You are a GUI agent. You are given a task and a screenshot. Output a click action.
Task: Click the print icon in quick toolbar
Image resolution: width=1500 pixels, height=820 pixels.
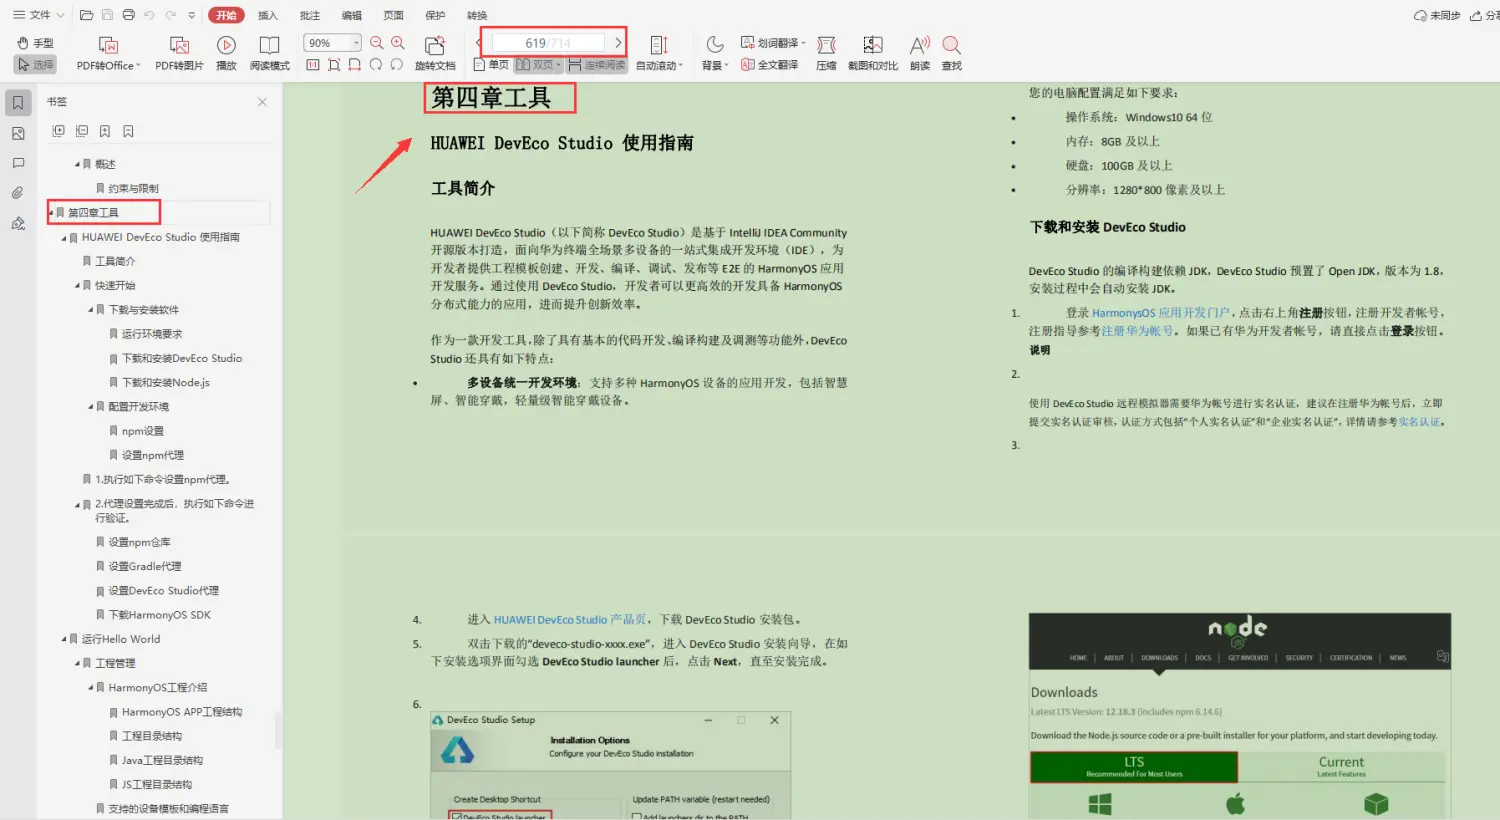point(128,15)
